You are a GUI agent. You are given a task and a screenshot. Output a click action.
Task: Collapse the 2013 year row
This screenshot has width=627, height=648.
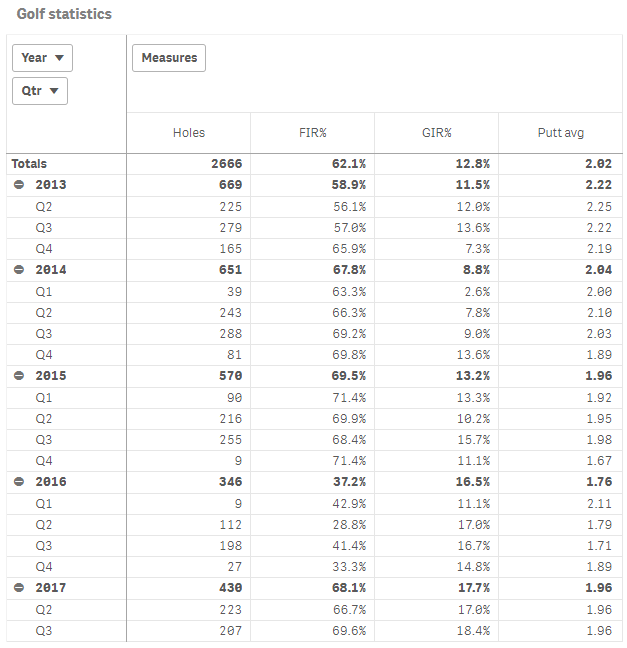pyautogui.click(x=19, y=185)
